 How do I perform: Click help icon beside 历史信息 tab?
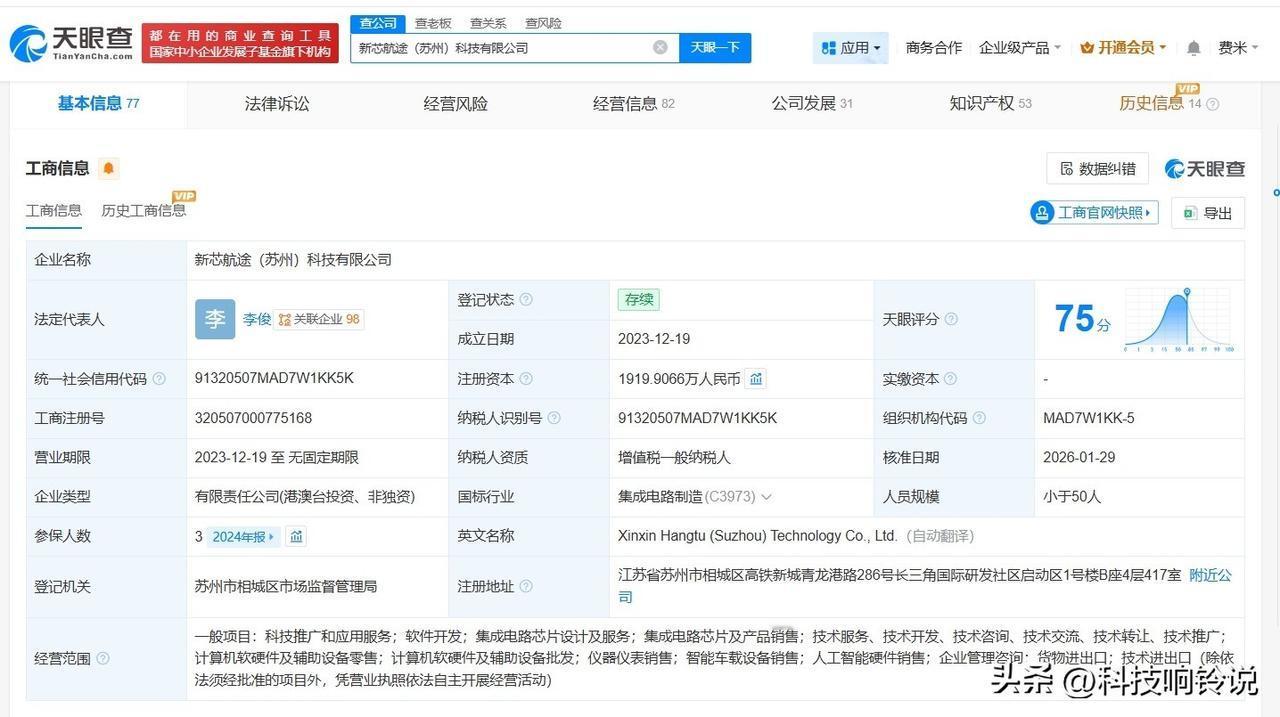[1212, 104]
